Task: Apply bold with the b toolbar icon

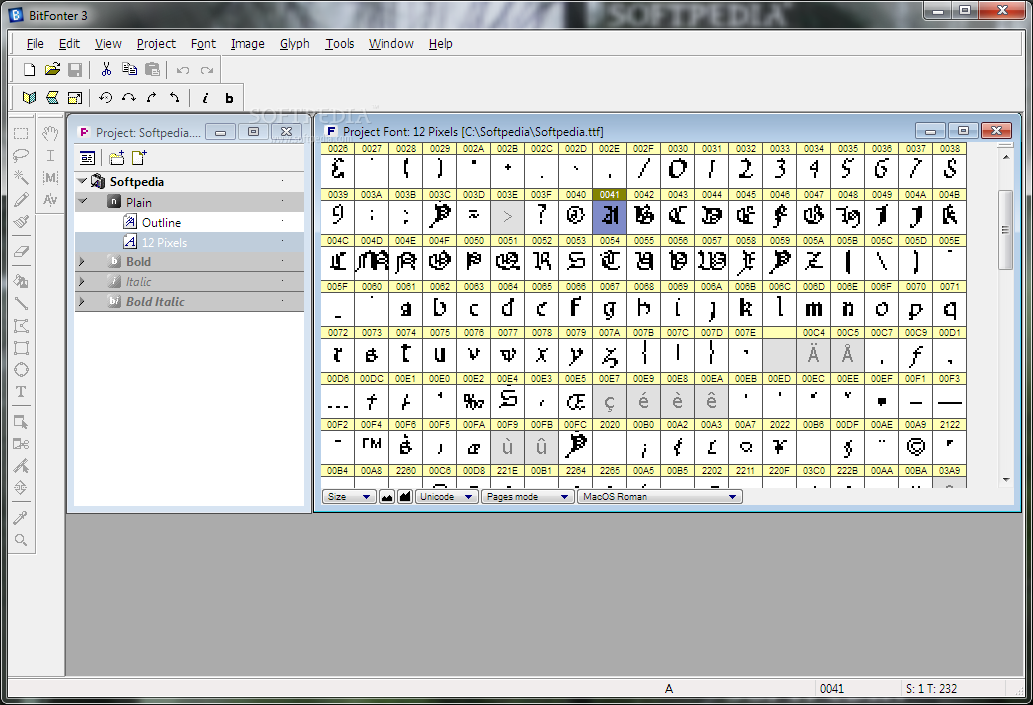Action: click(x=229, y=98)
